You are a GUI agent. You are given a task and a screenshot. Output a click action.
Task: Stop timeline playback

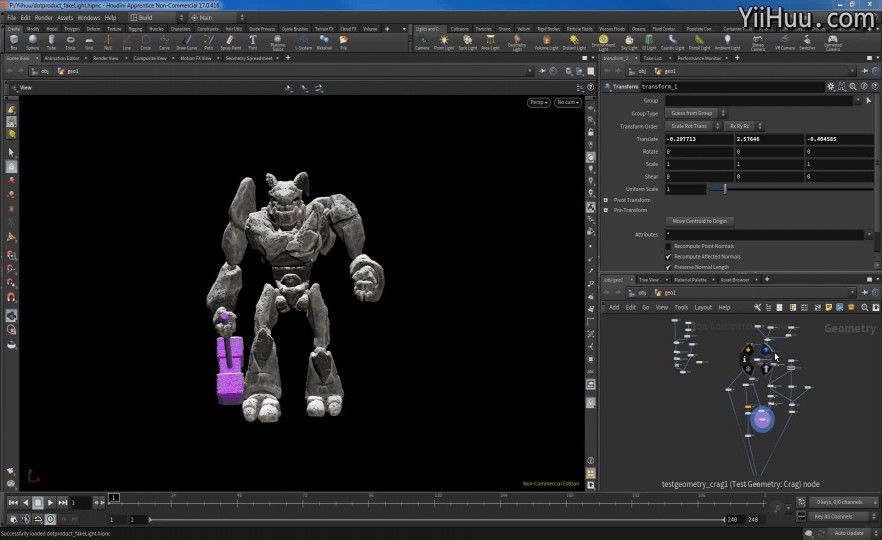coord(38,502)
